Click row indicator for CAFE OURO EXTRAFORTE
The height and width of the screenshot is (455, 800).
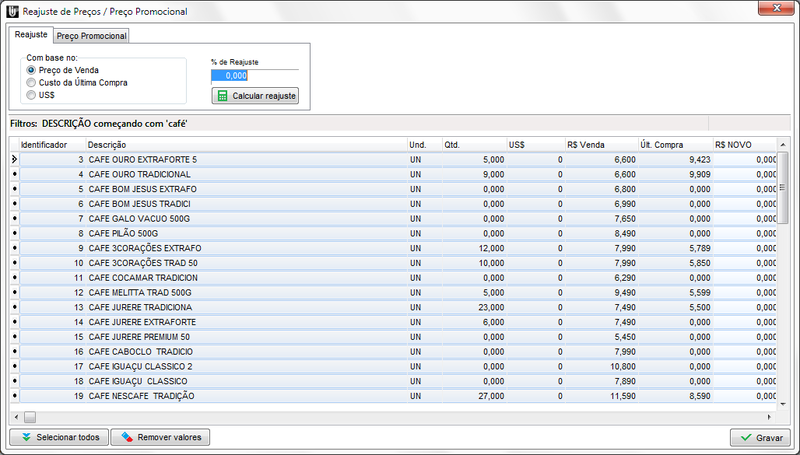point(14,159)
